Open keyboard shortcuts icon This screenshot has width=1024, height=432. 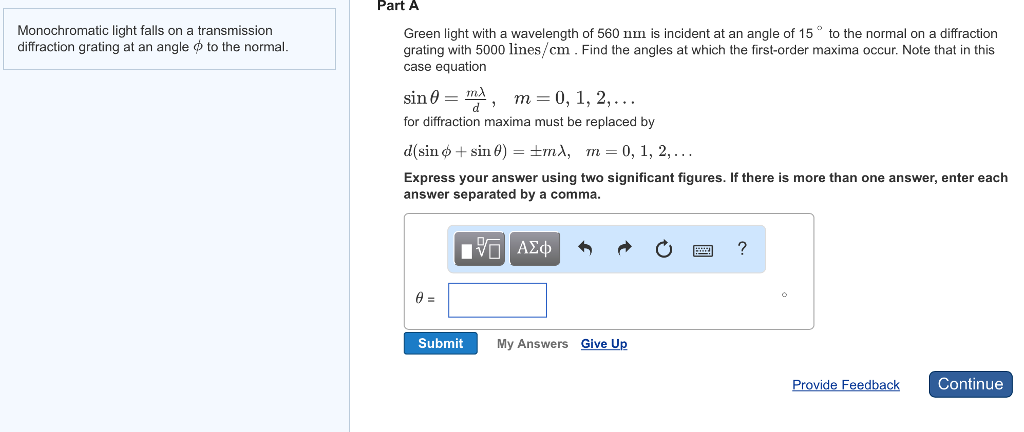[703, 250]
